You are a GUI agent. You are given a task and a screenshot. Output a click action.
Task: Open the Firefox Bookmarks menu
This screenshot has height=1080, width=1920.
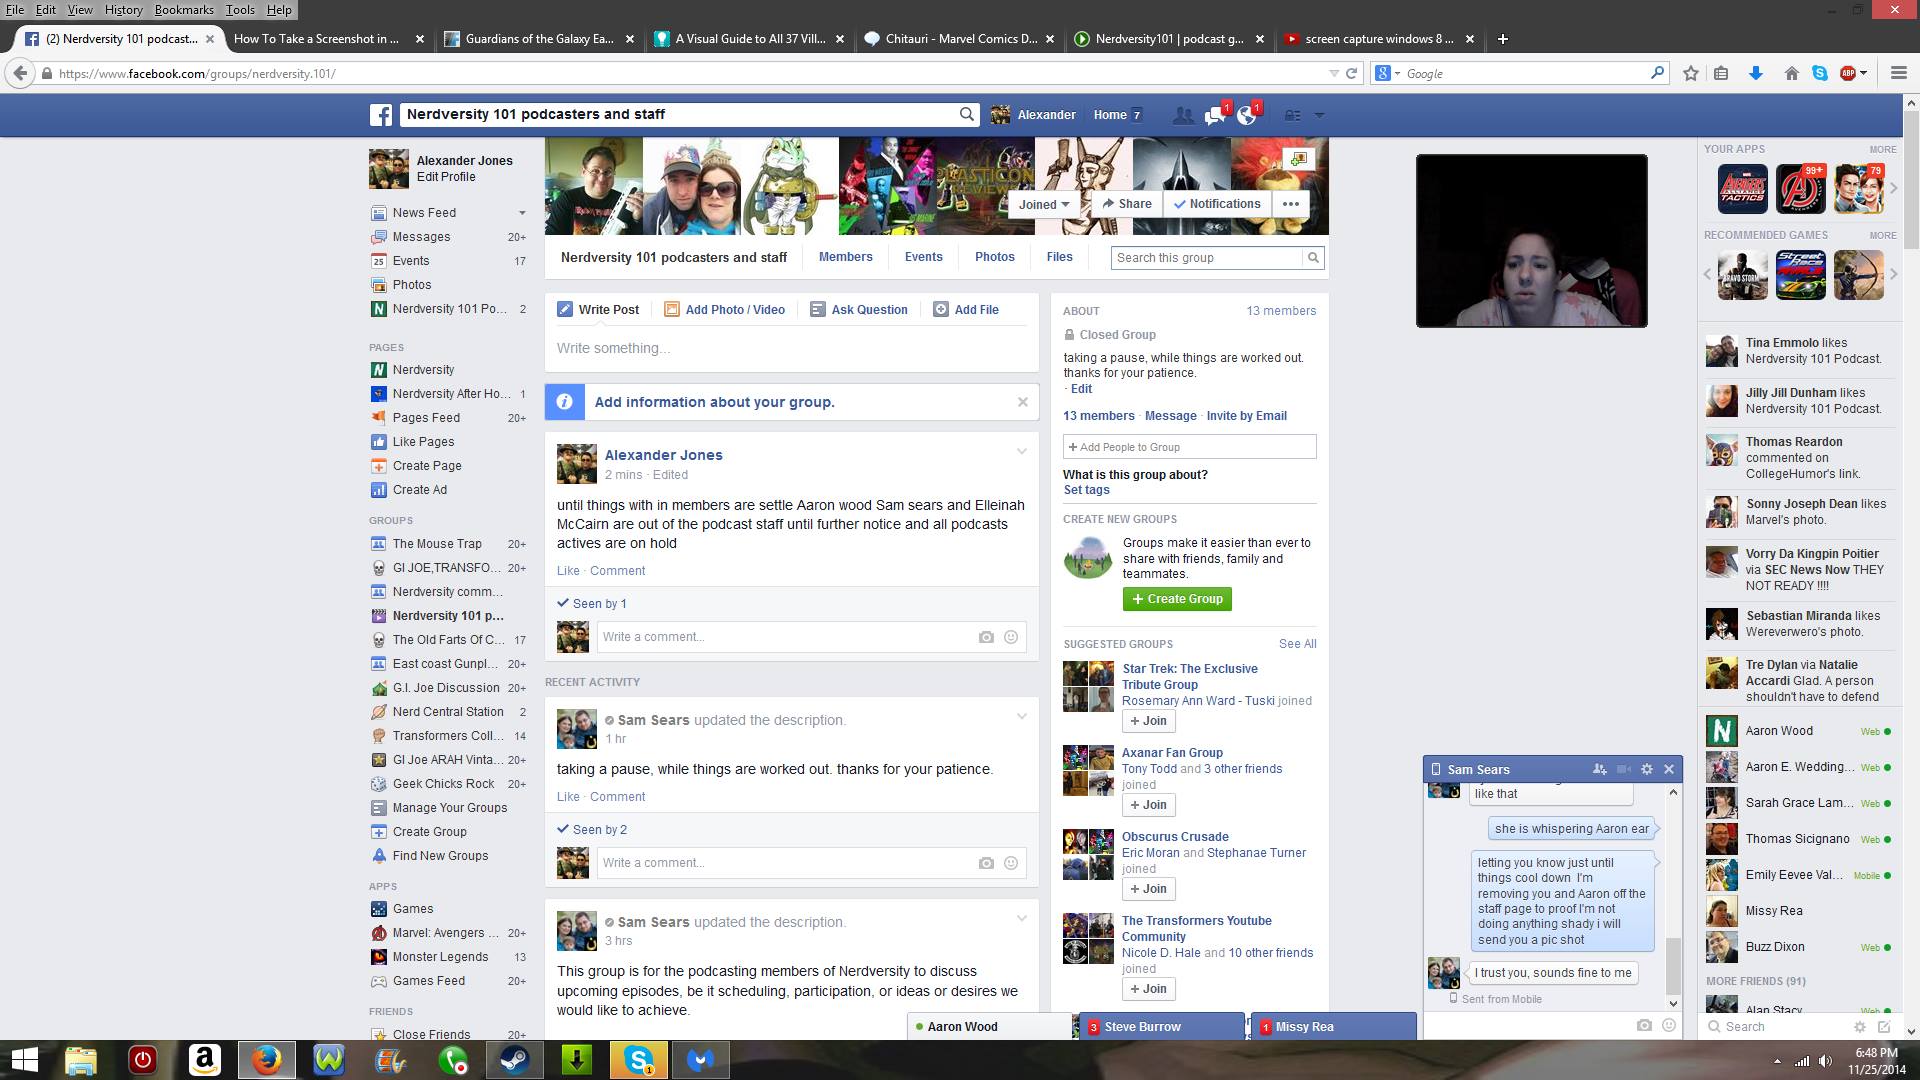[184, 10]
